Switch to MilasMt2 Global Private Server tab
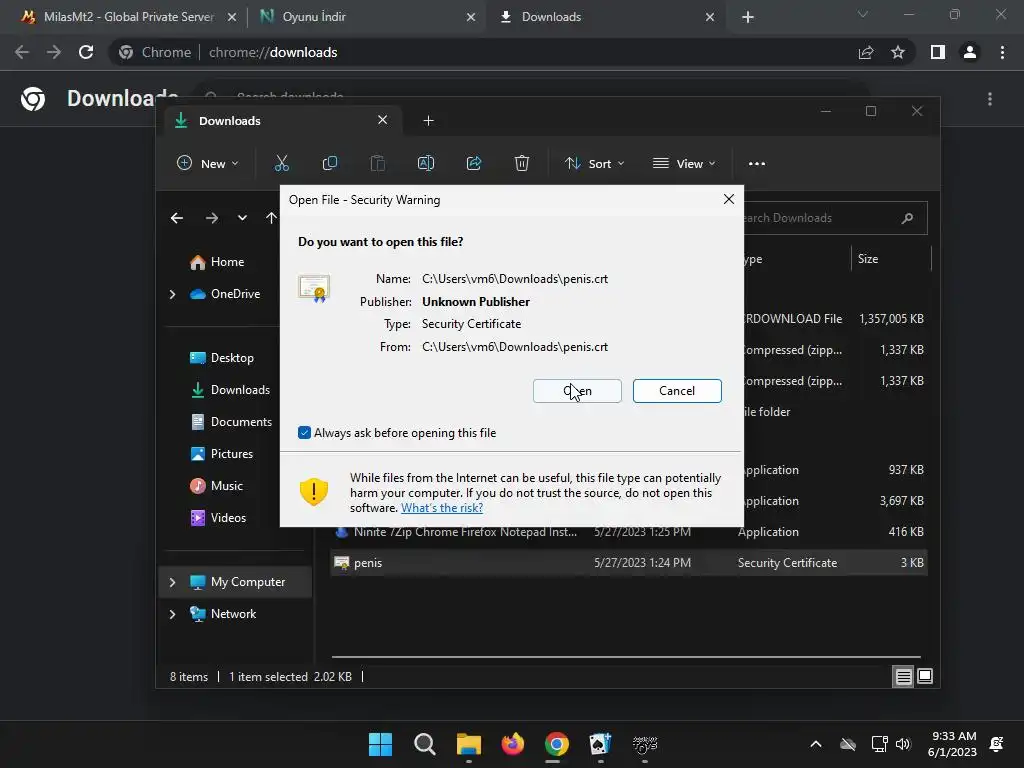 point(129,17)
